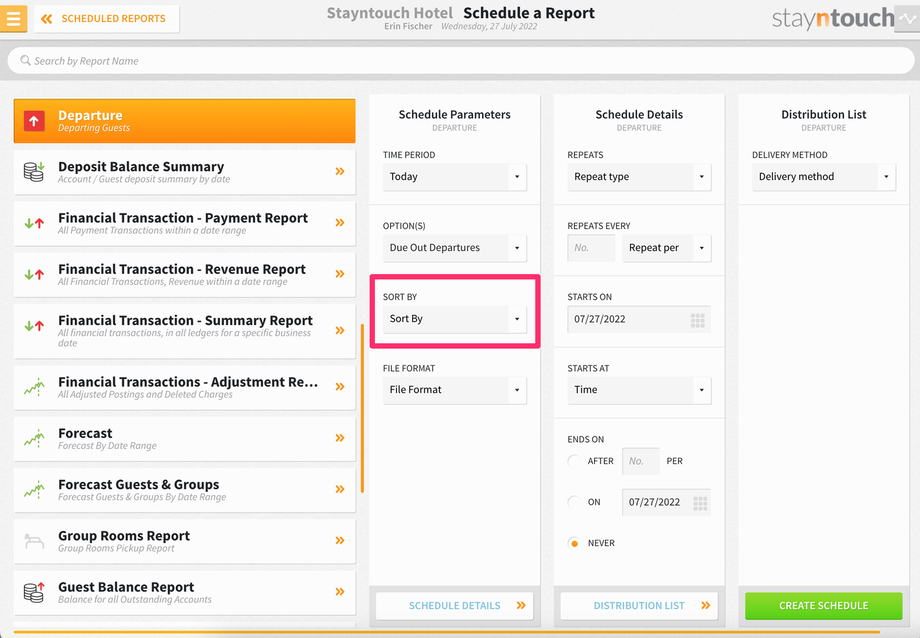Open the Delivery method dropdown
This screenshot has width=920, height=638.
pos(824,177)
